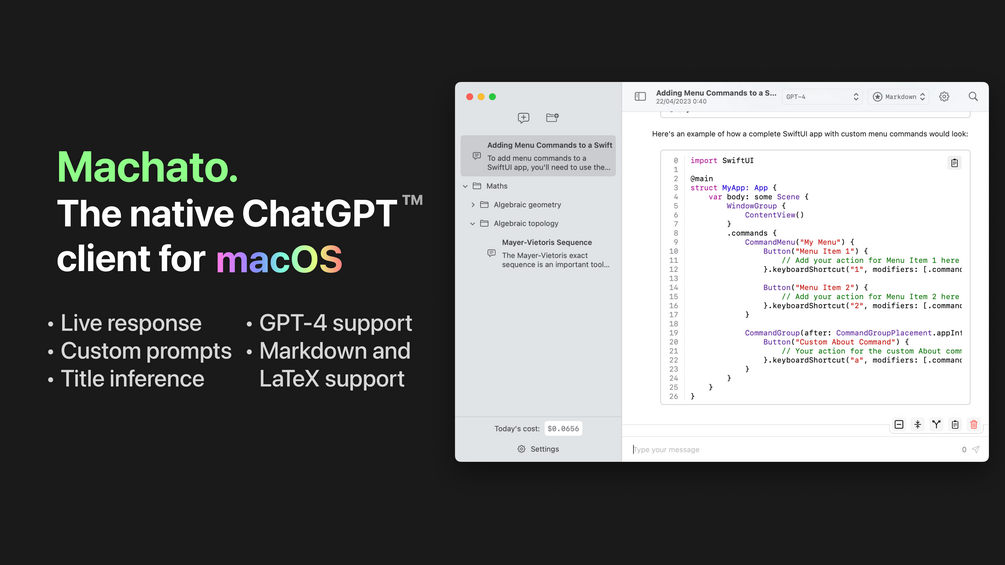This screenshot has width=1005, height=565.
Task: Click the search magnifier icon
Action: pyautogui.click(x=973, y=97)
